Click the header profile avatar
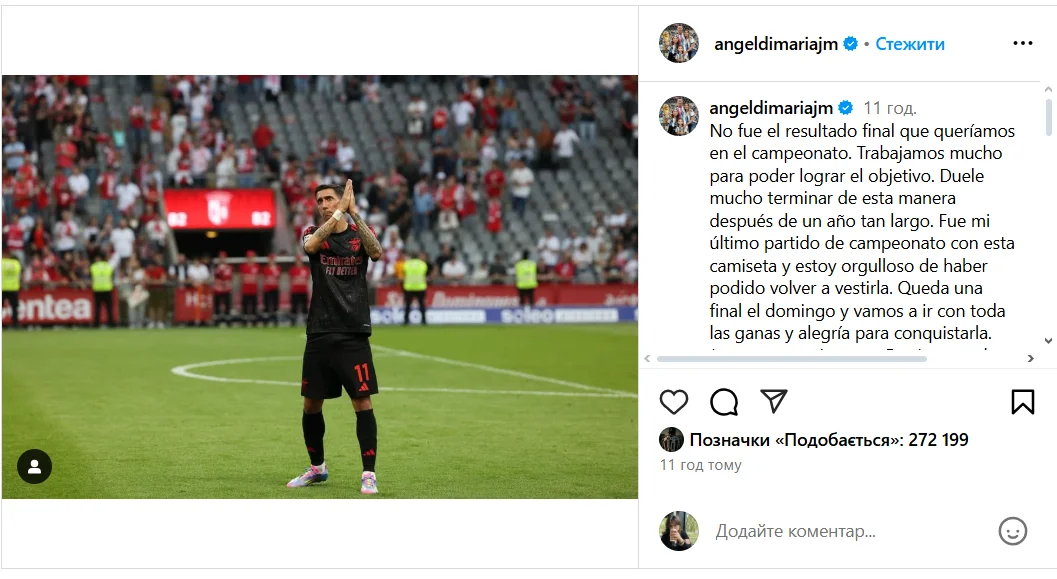Screen dimensions: 1057x579 click(679, 43)
